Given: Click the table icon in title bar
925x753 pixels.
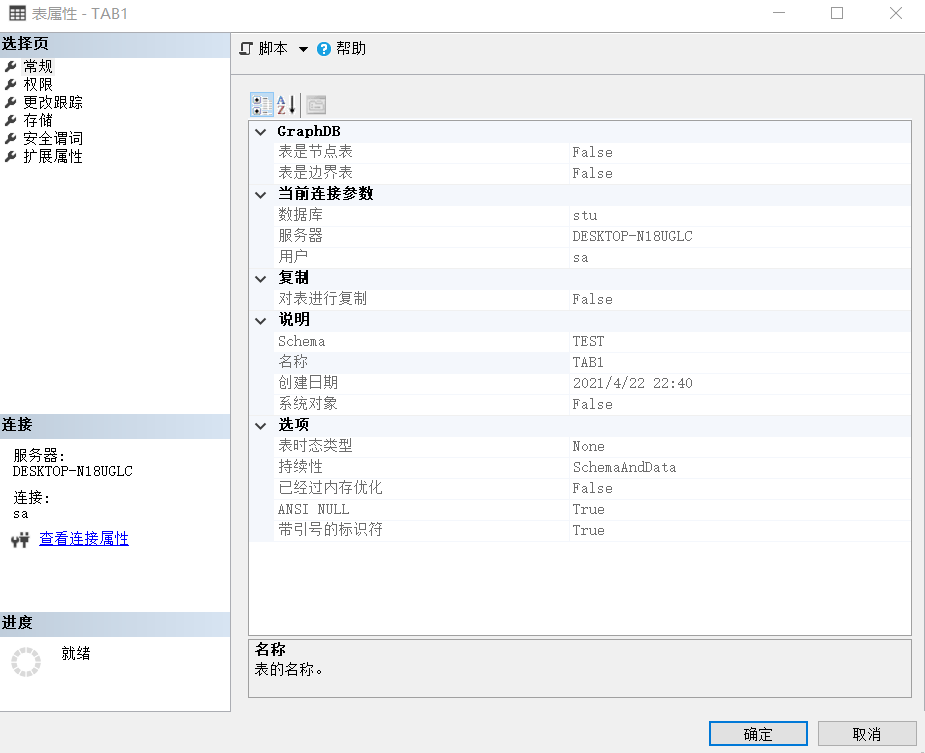Looking at the screenshot, I should click(17, 13).
